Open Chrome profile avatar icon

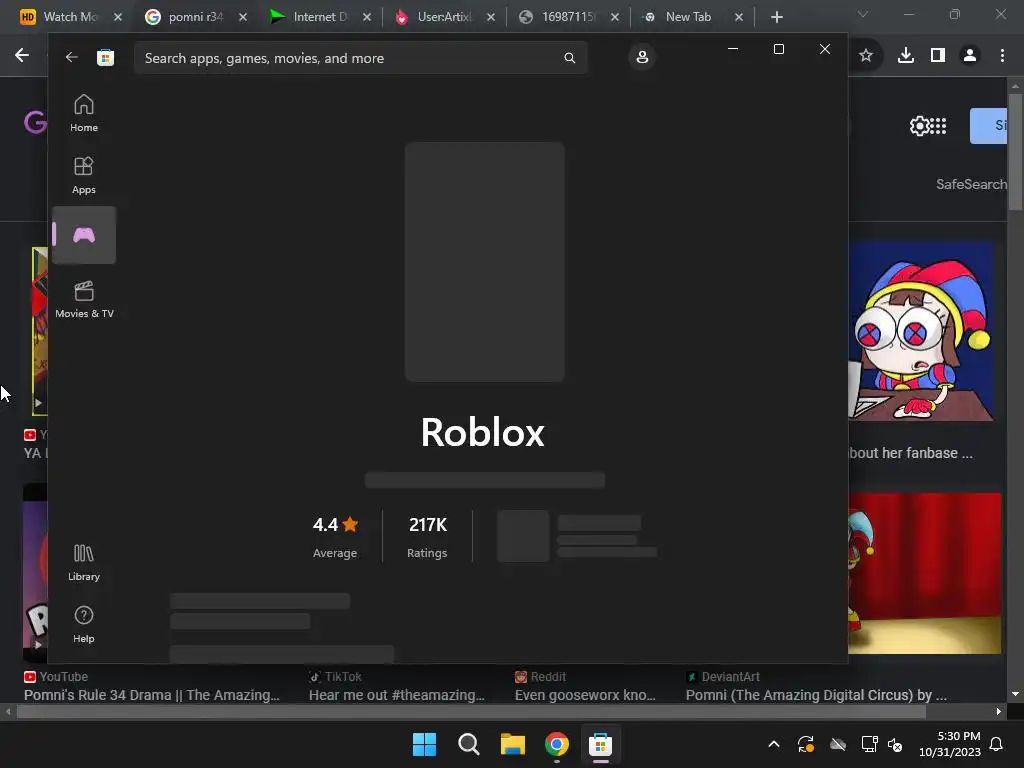click(970, 56)
